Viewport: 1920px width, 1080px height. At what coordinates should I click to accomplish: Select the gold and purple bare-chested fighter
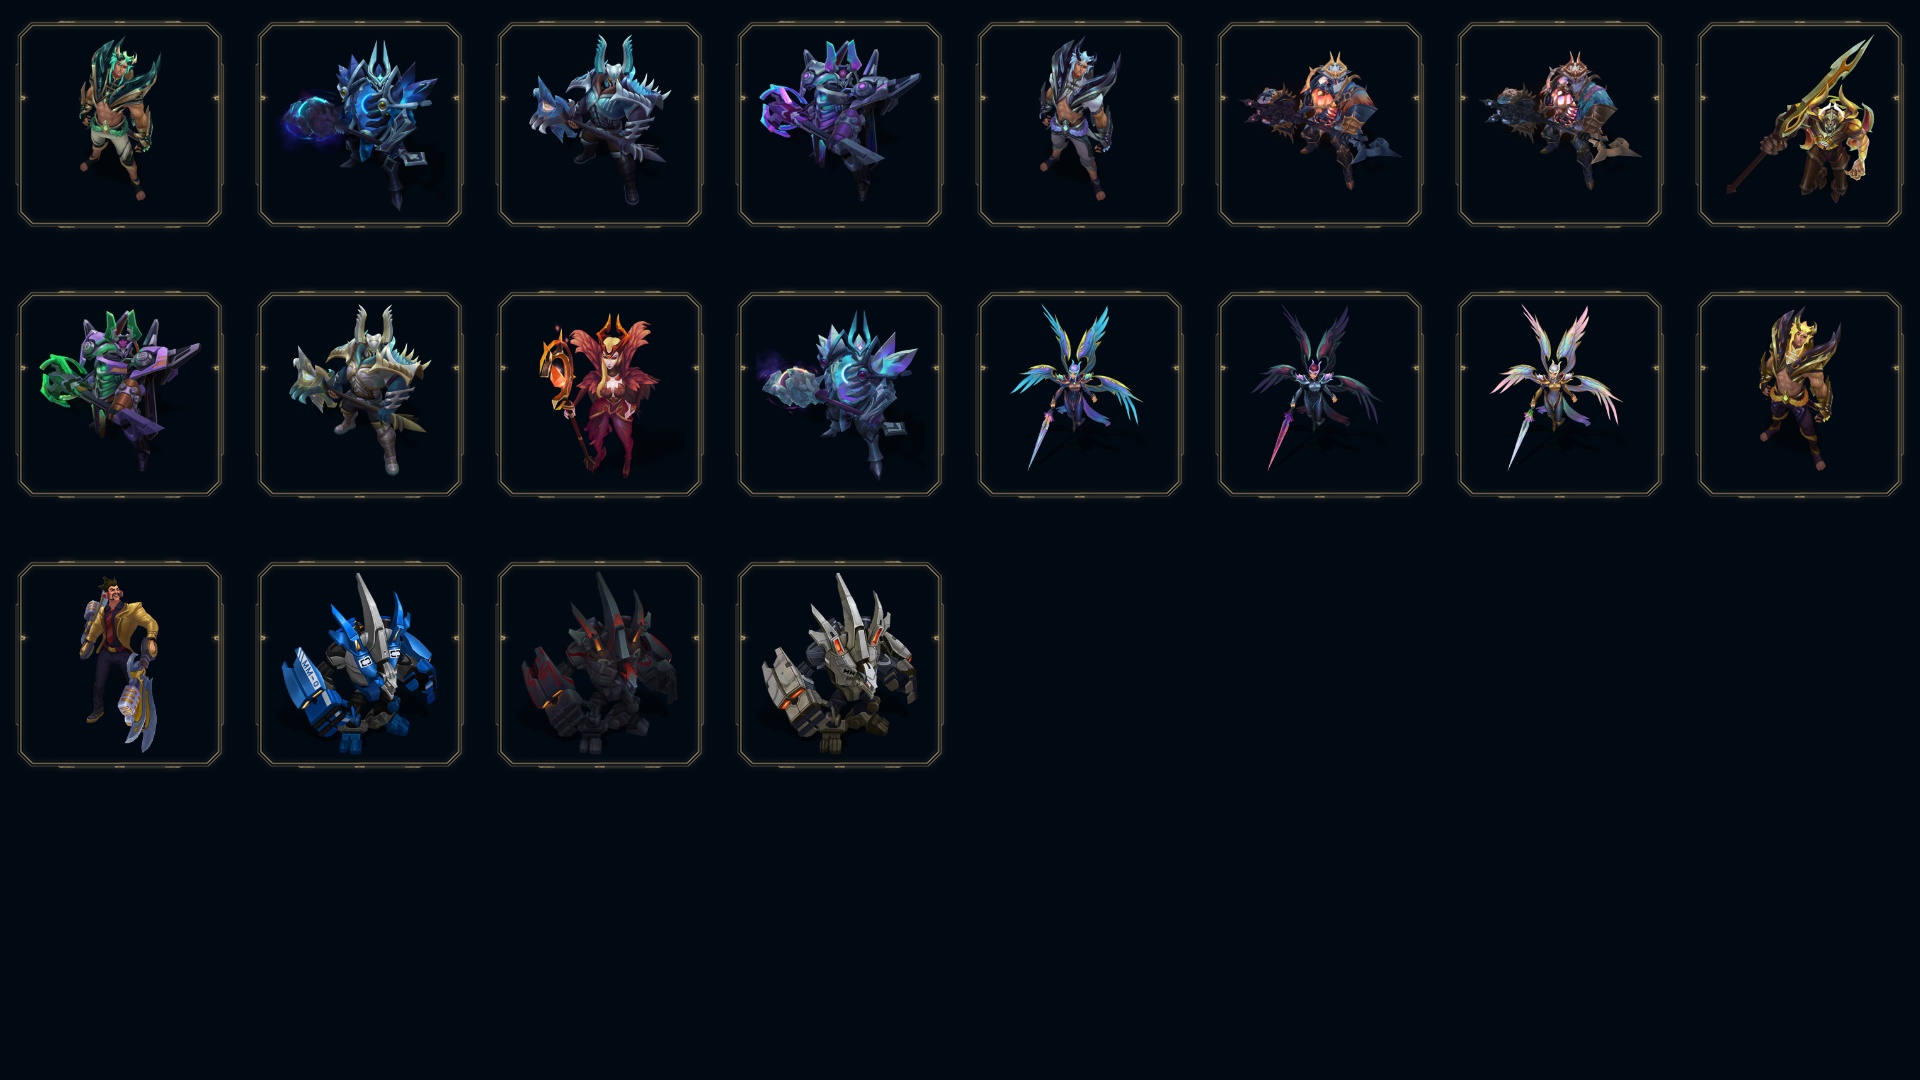pos(1800,394)
